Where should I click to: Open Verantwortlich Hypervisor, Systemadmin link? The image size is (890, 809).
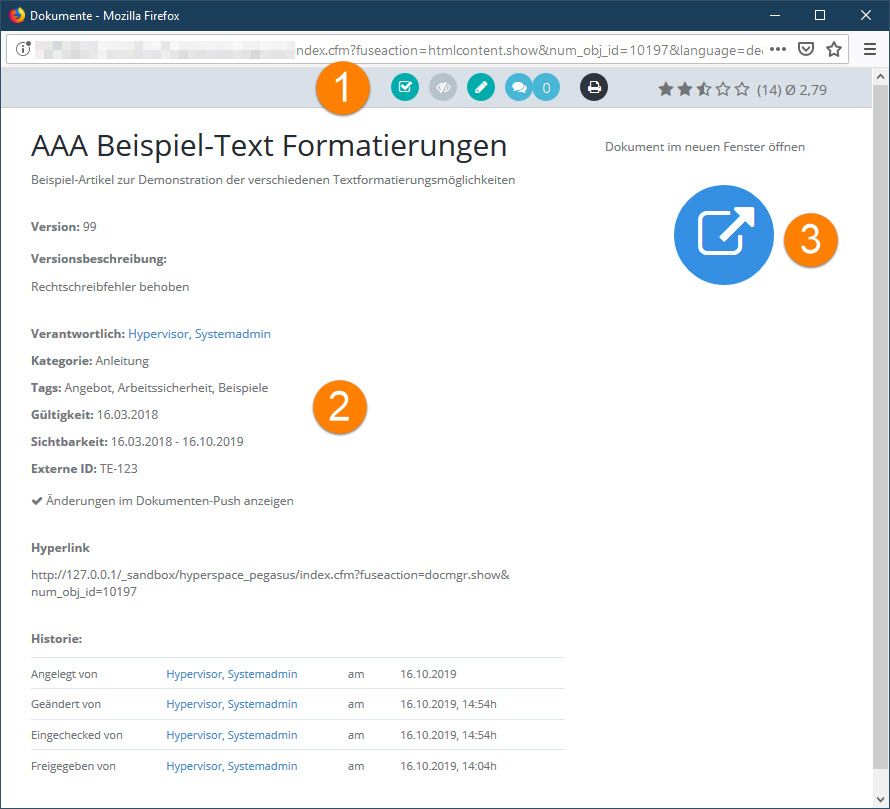tap(199, 334)
